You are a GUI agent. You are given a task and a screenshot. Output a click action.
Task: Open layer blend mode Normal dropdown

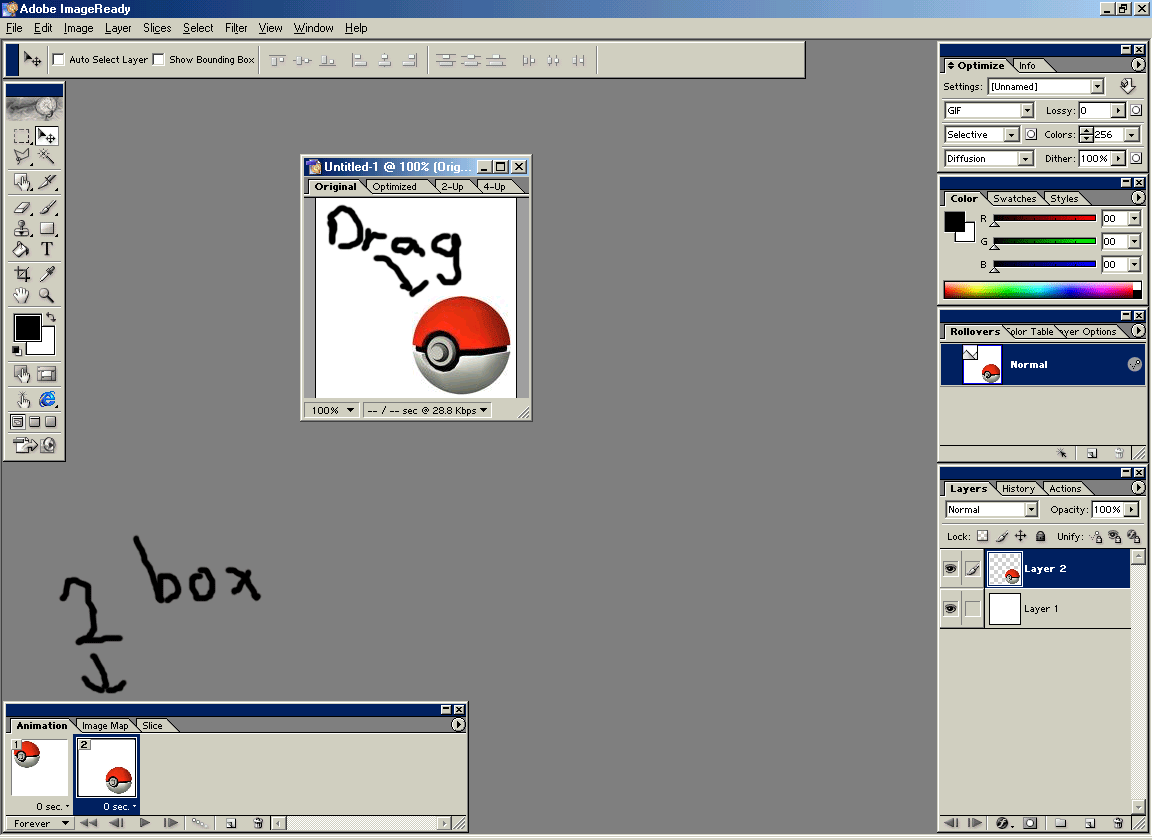click(1032, 509)
